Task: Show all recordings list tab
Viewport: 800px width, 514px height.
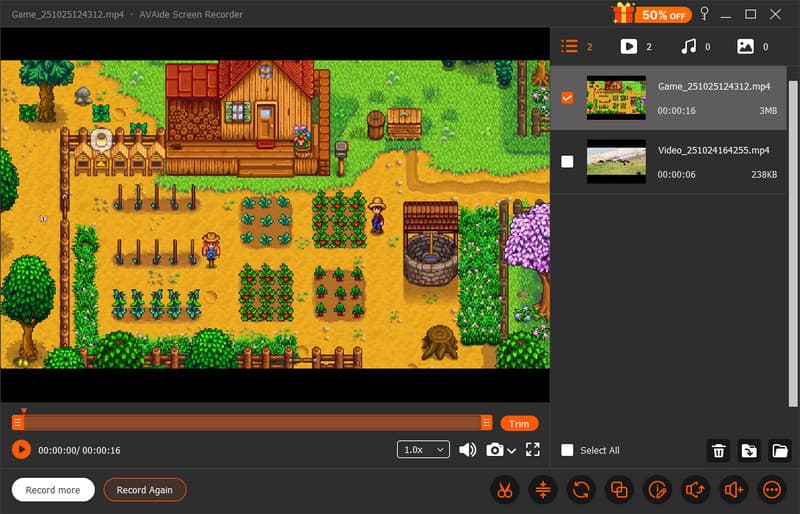Action: click(577, 46)
